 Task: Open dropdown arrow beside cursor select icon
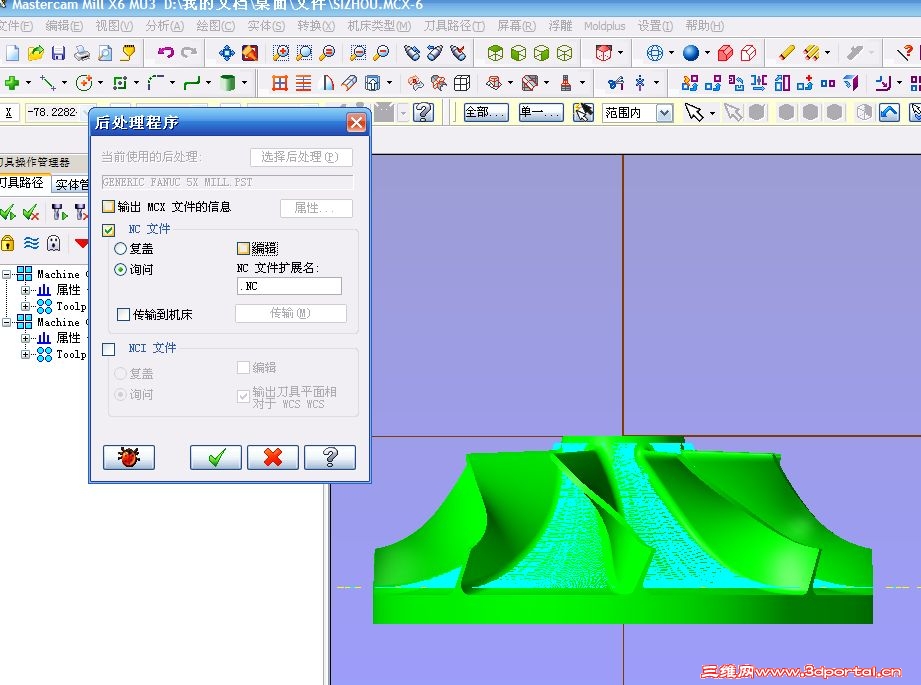[712, 112]
